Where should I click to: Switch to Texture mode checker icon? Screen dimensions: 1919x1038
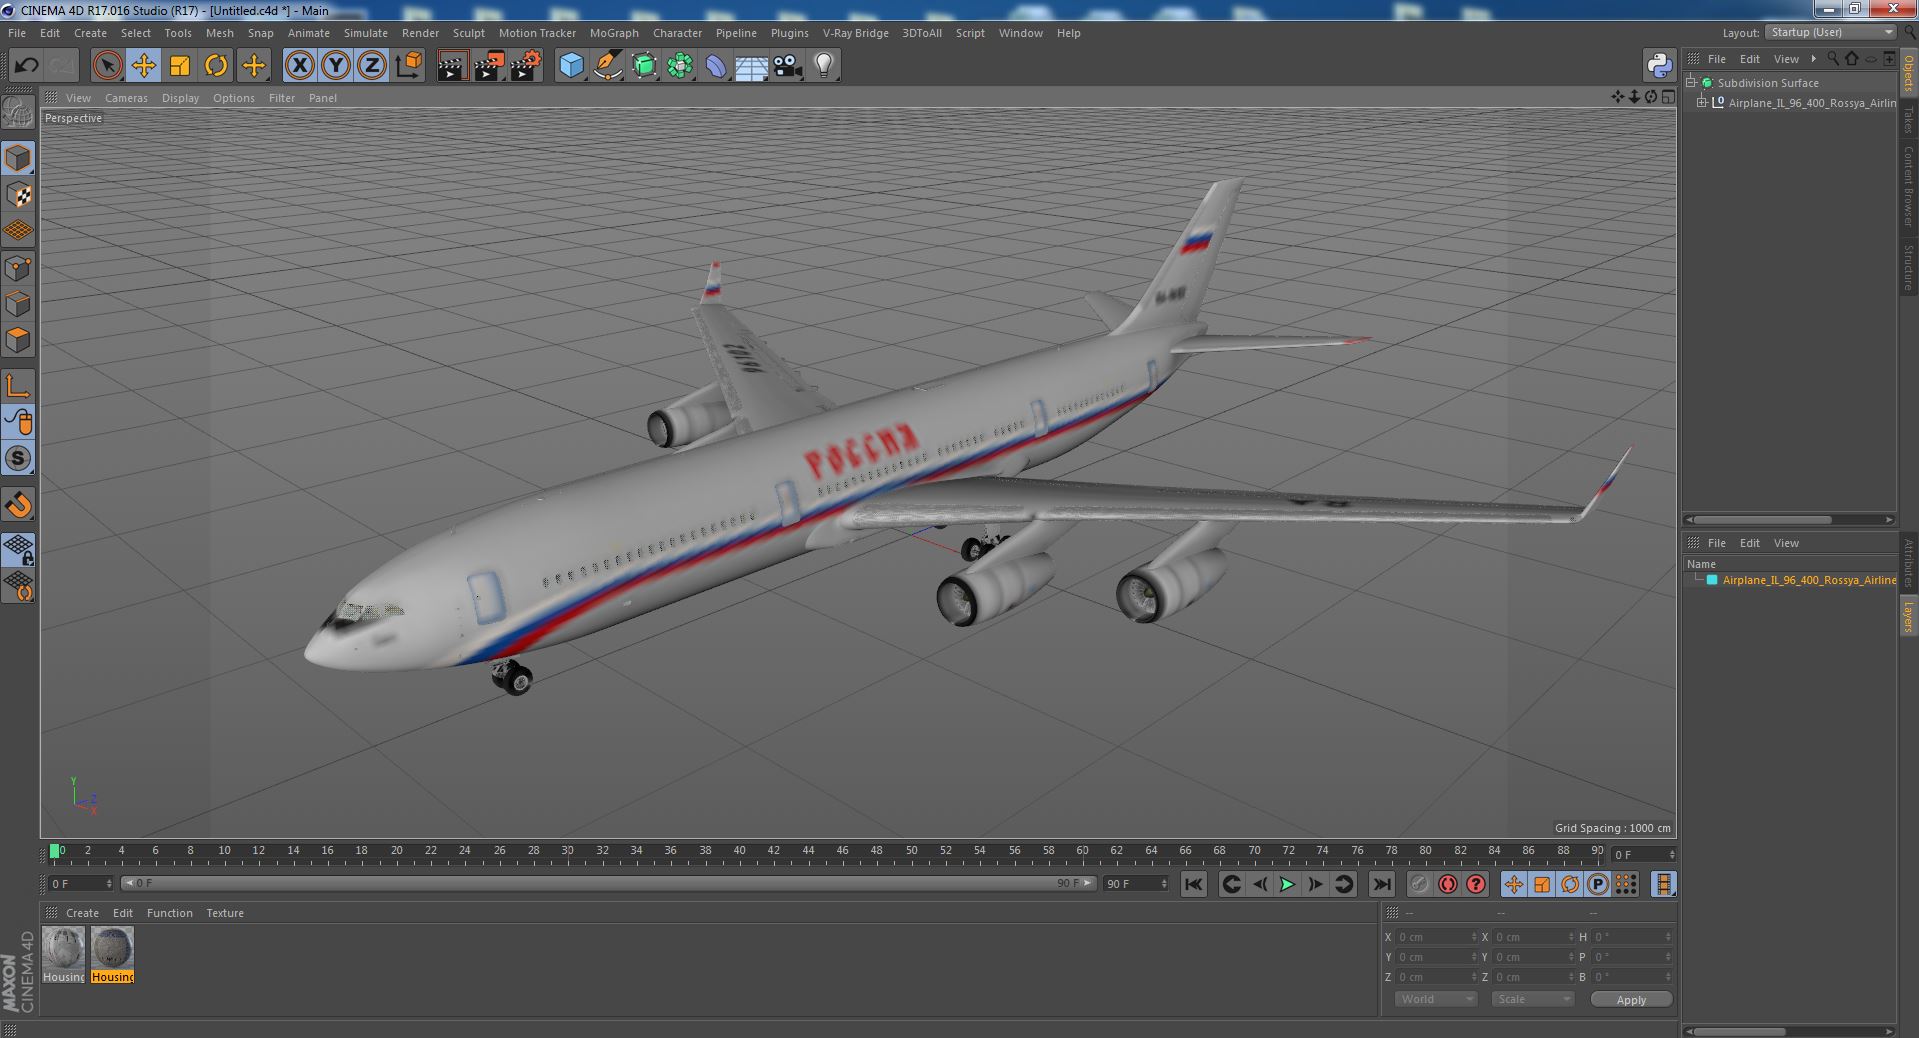click(x=18, y=195)
